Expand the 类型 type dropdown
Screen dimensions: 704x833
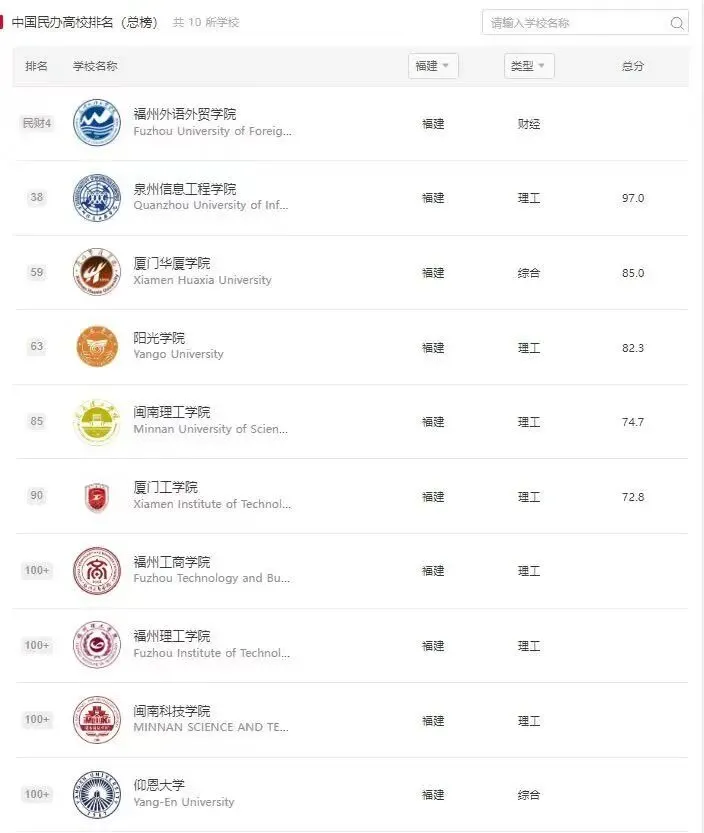click(529, 66)
